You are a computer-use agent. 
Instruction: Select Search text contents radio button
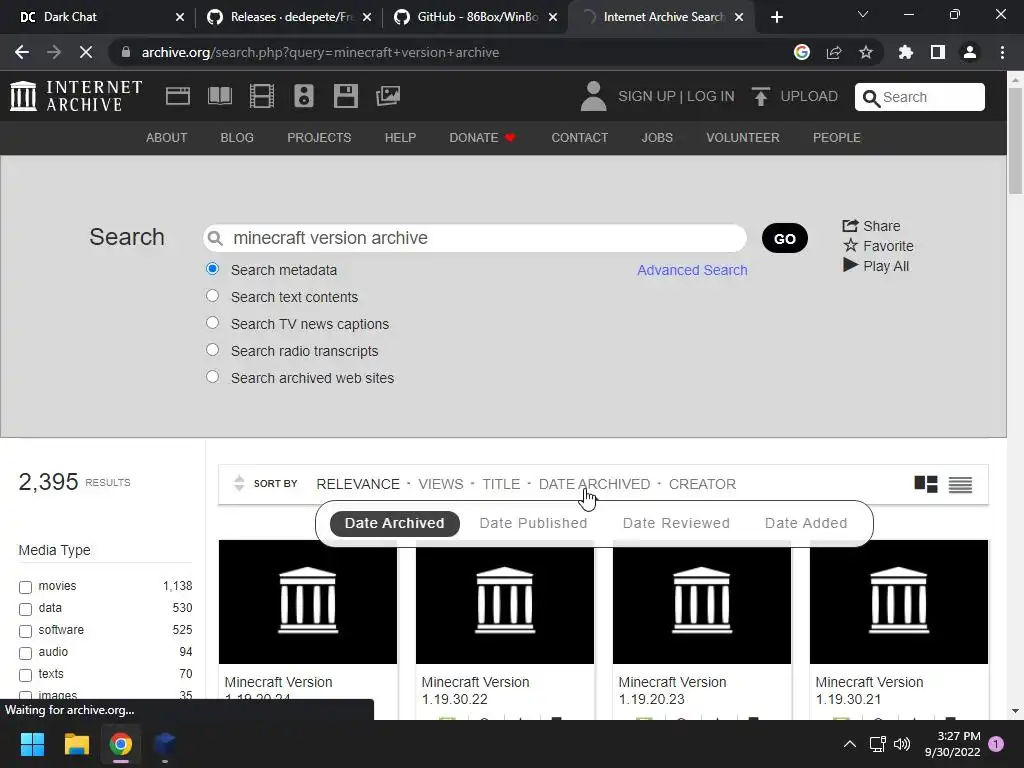point(212,296)
